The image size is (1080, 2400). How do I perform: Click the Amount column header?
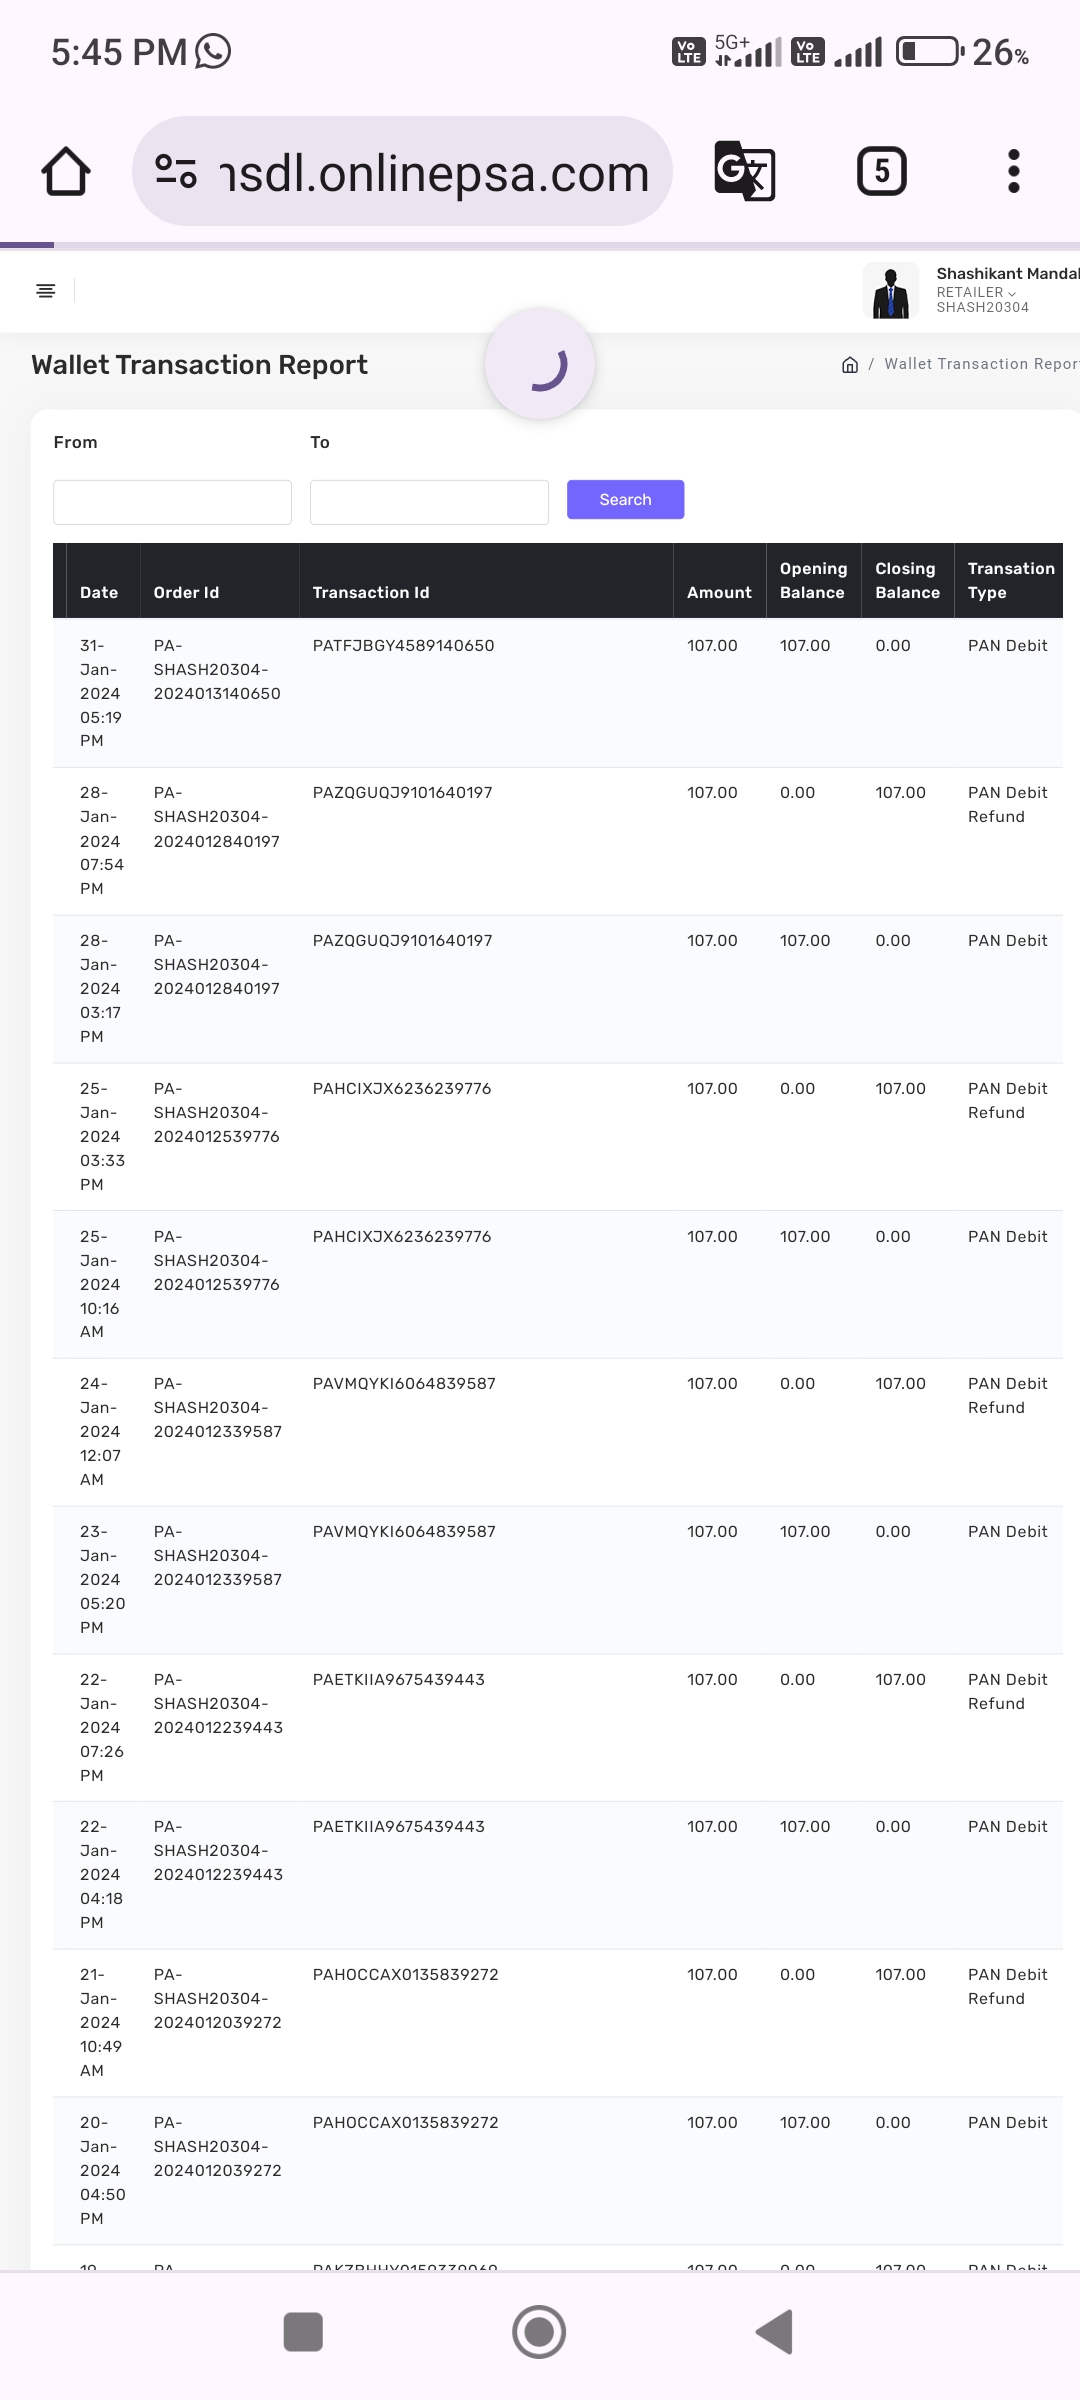[x=719, y=593]
